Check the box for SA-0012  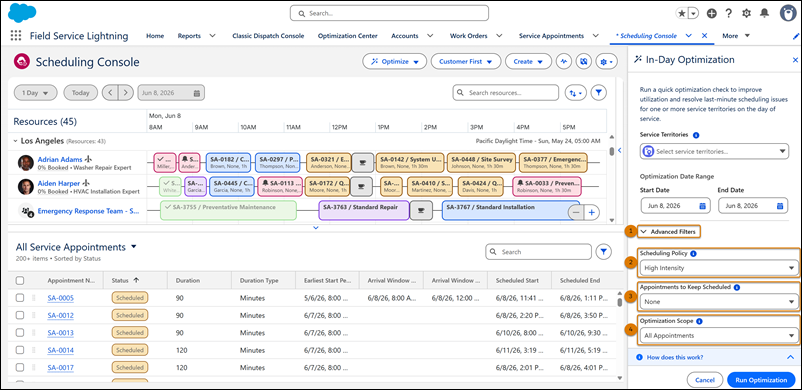pos(19,315)
